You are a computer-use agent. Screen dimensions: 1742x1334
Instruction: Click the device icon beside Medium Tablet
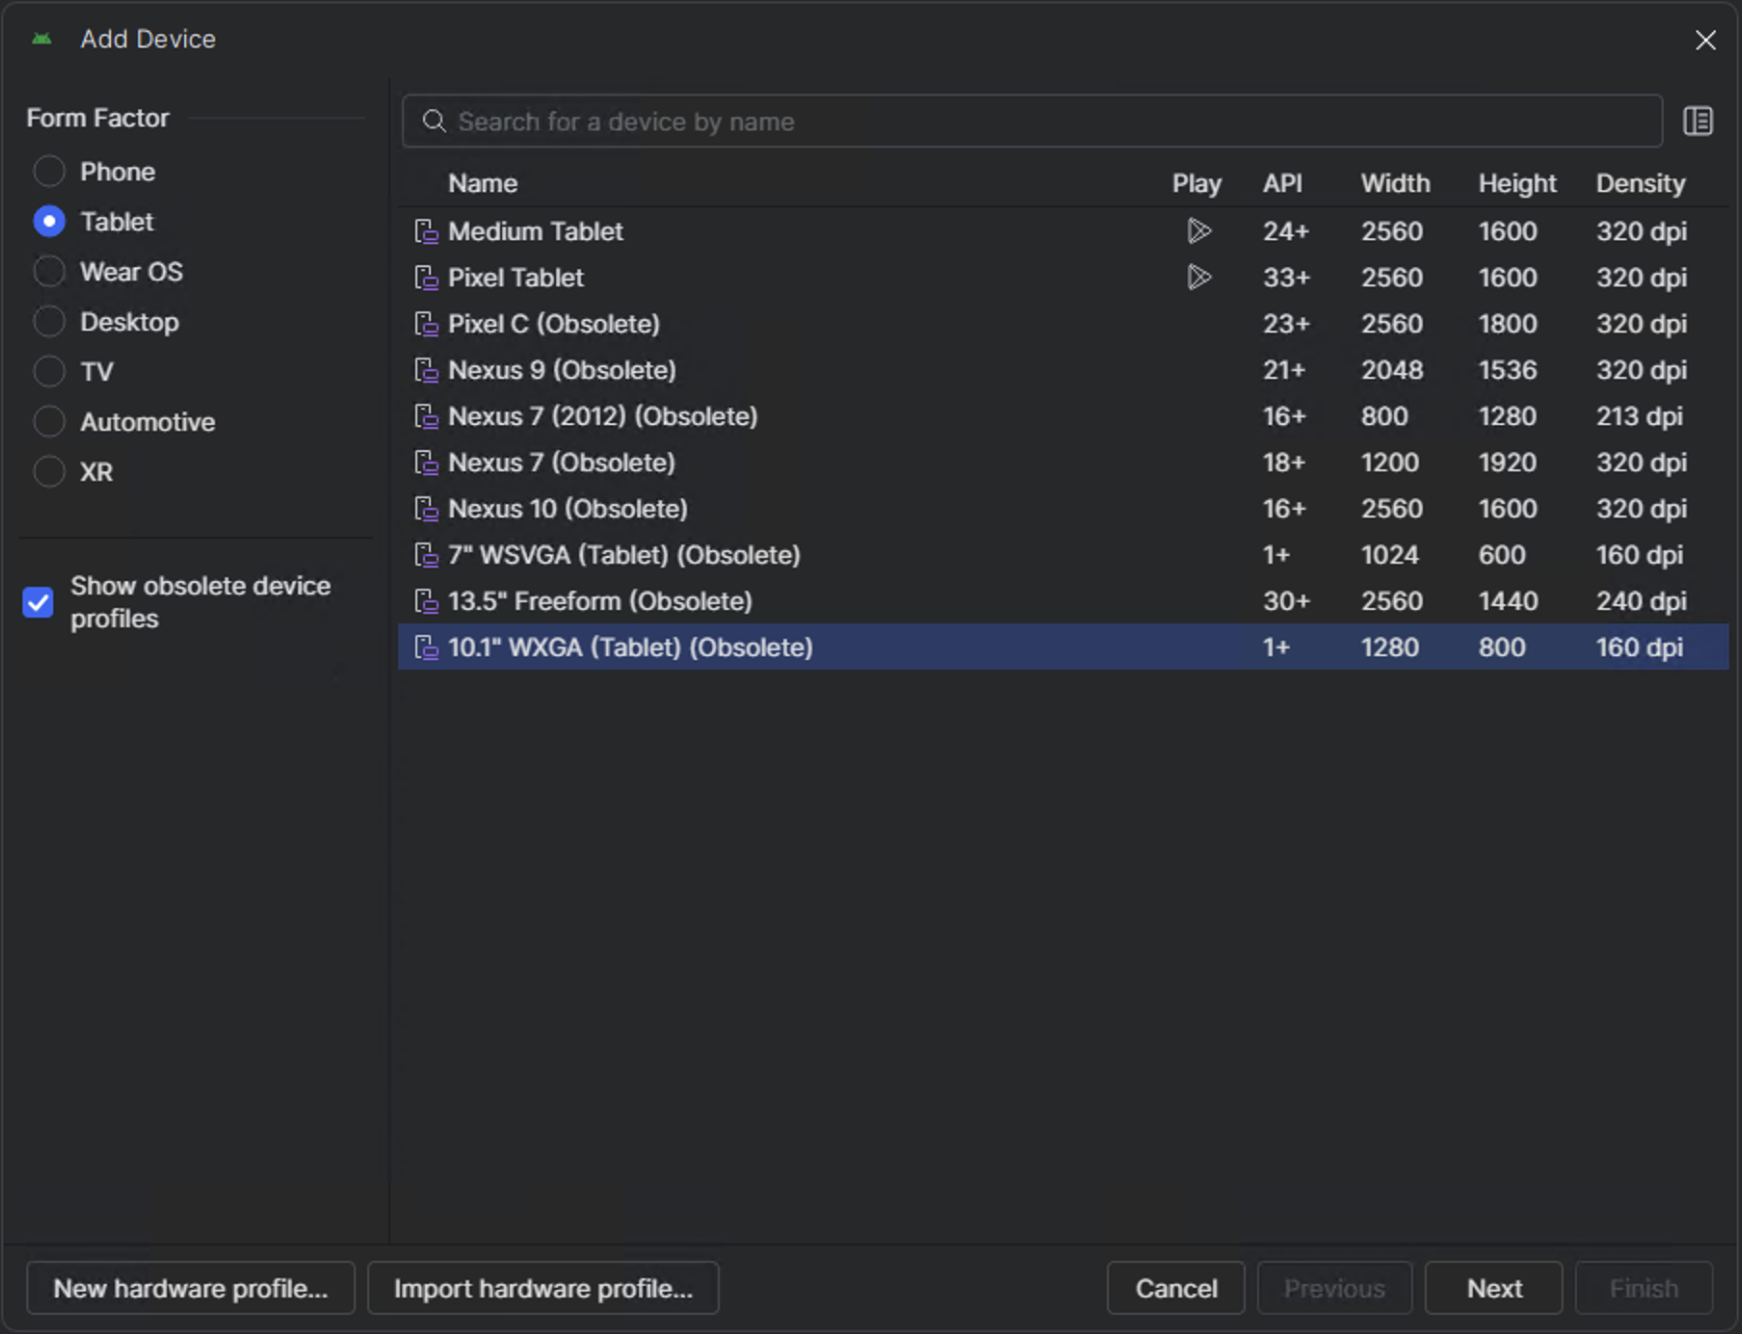(427, 232)
